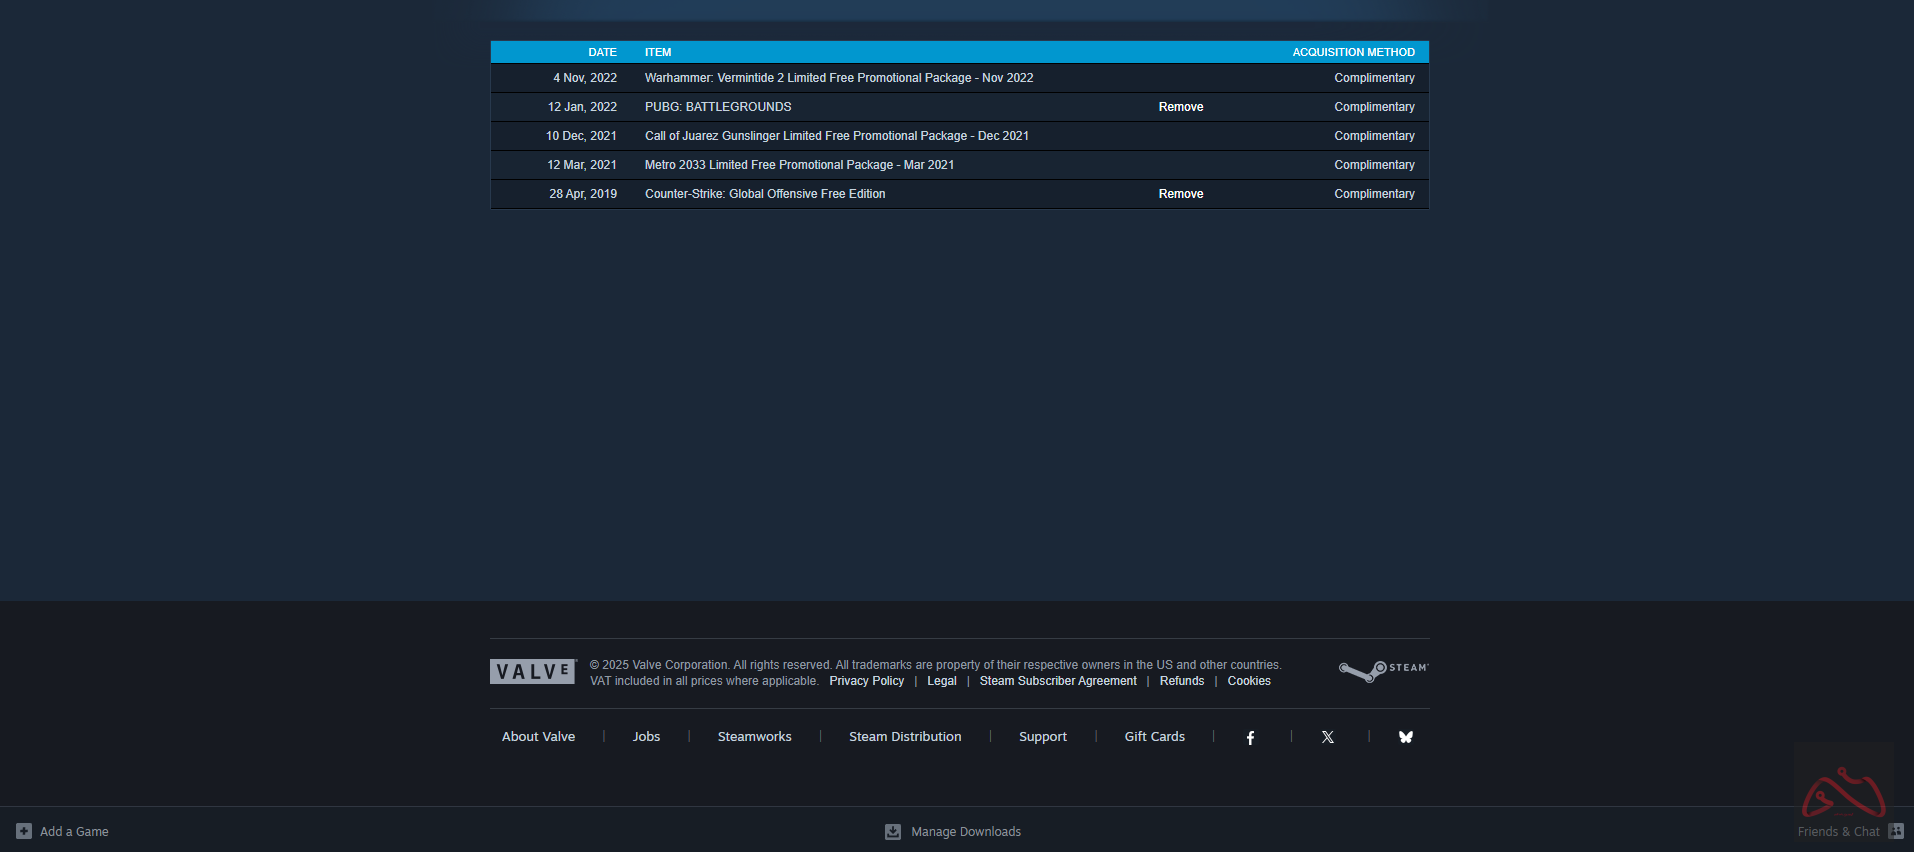Viewport: 1914px width, 852px height.
Task: Open Steamworks from footer menu
Action: coord(754,737)
